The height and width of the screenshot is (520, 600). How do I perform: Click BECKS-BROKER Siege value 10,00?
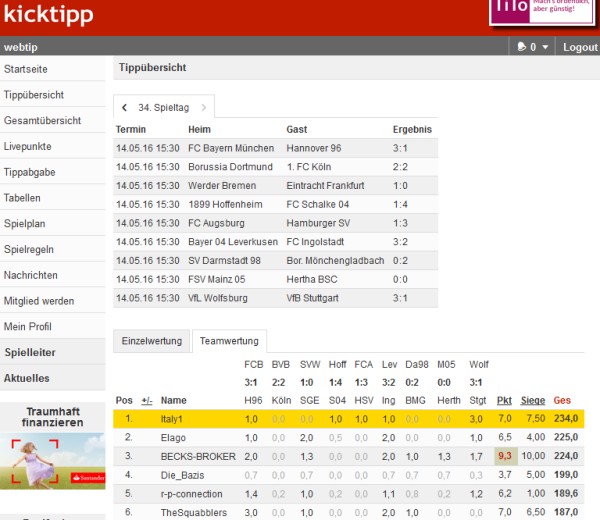(x=533, y=456)
